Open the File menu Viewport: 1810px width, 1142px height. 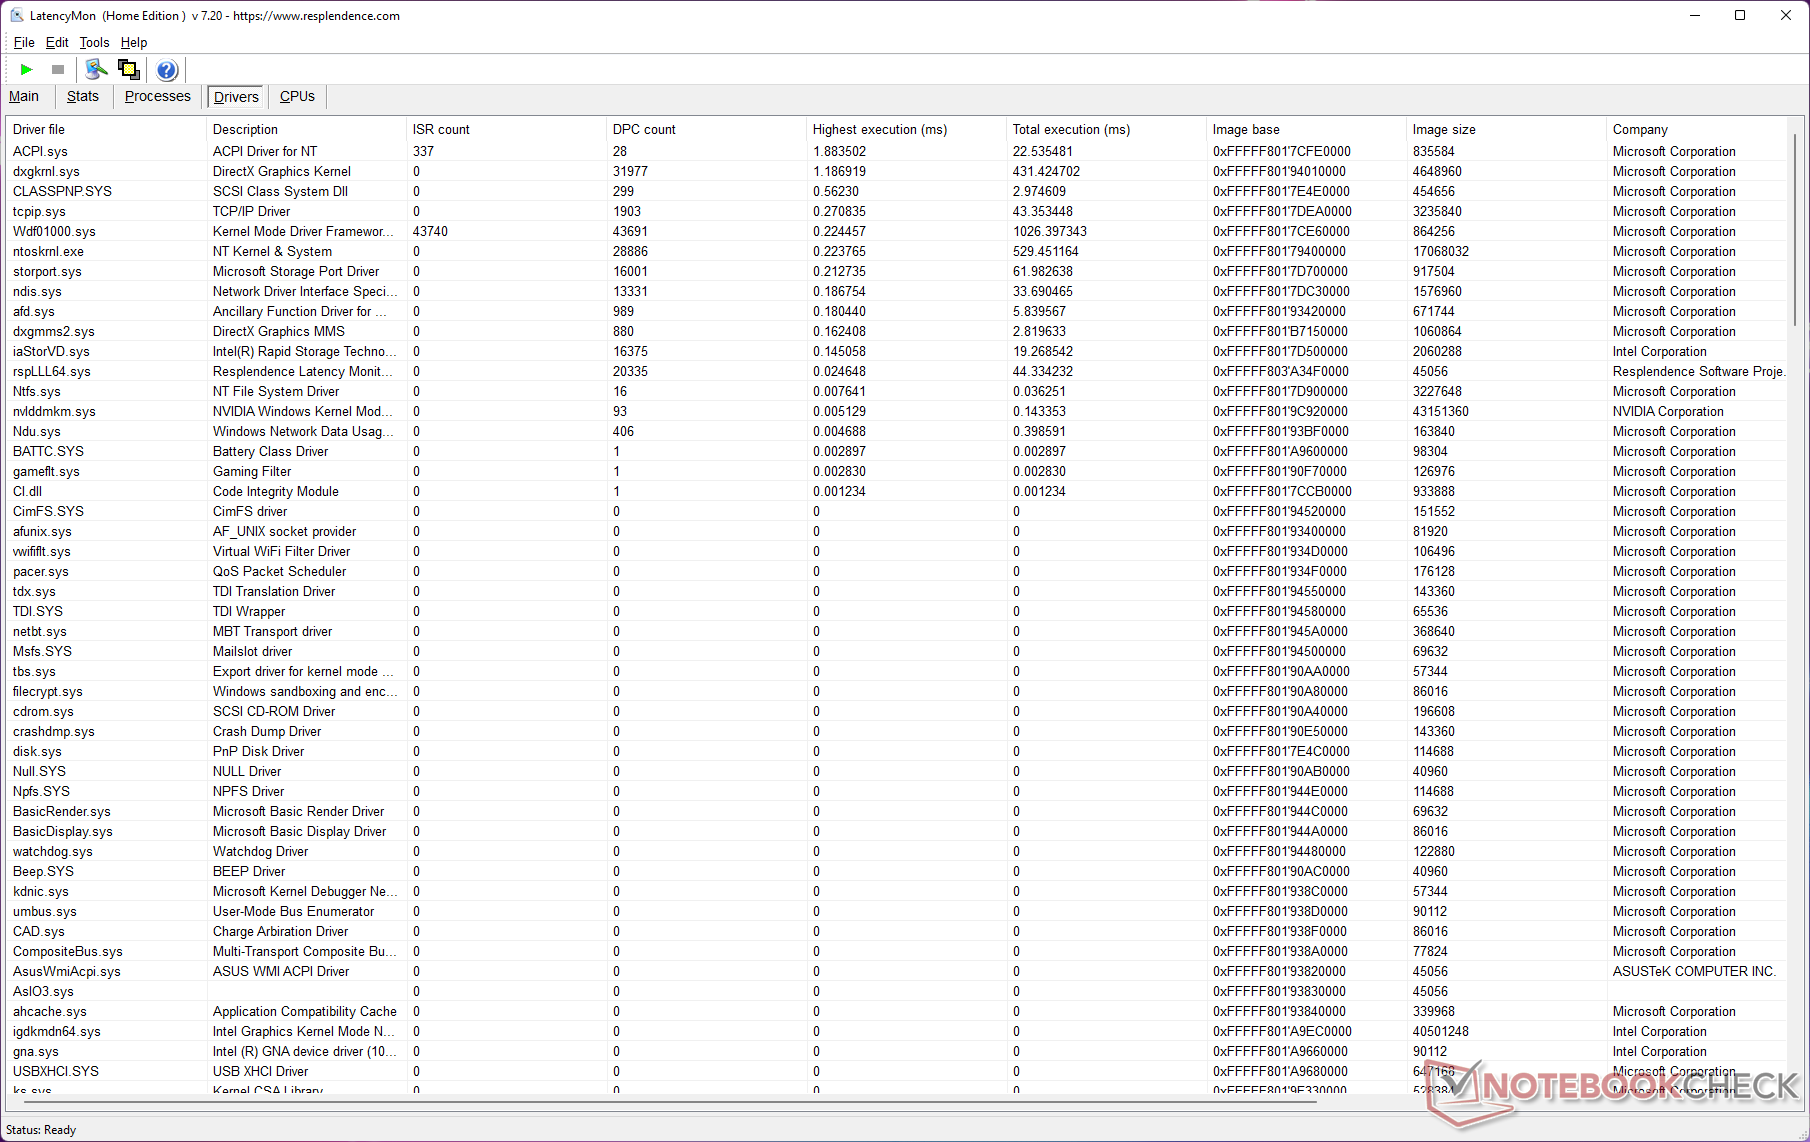click(24, 42)
